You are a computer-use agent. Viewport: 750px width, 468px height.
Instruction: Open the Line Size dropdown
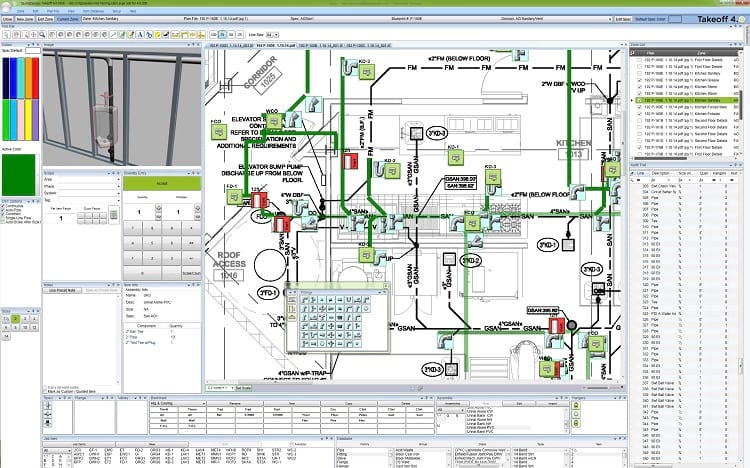coord(272,34)
